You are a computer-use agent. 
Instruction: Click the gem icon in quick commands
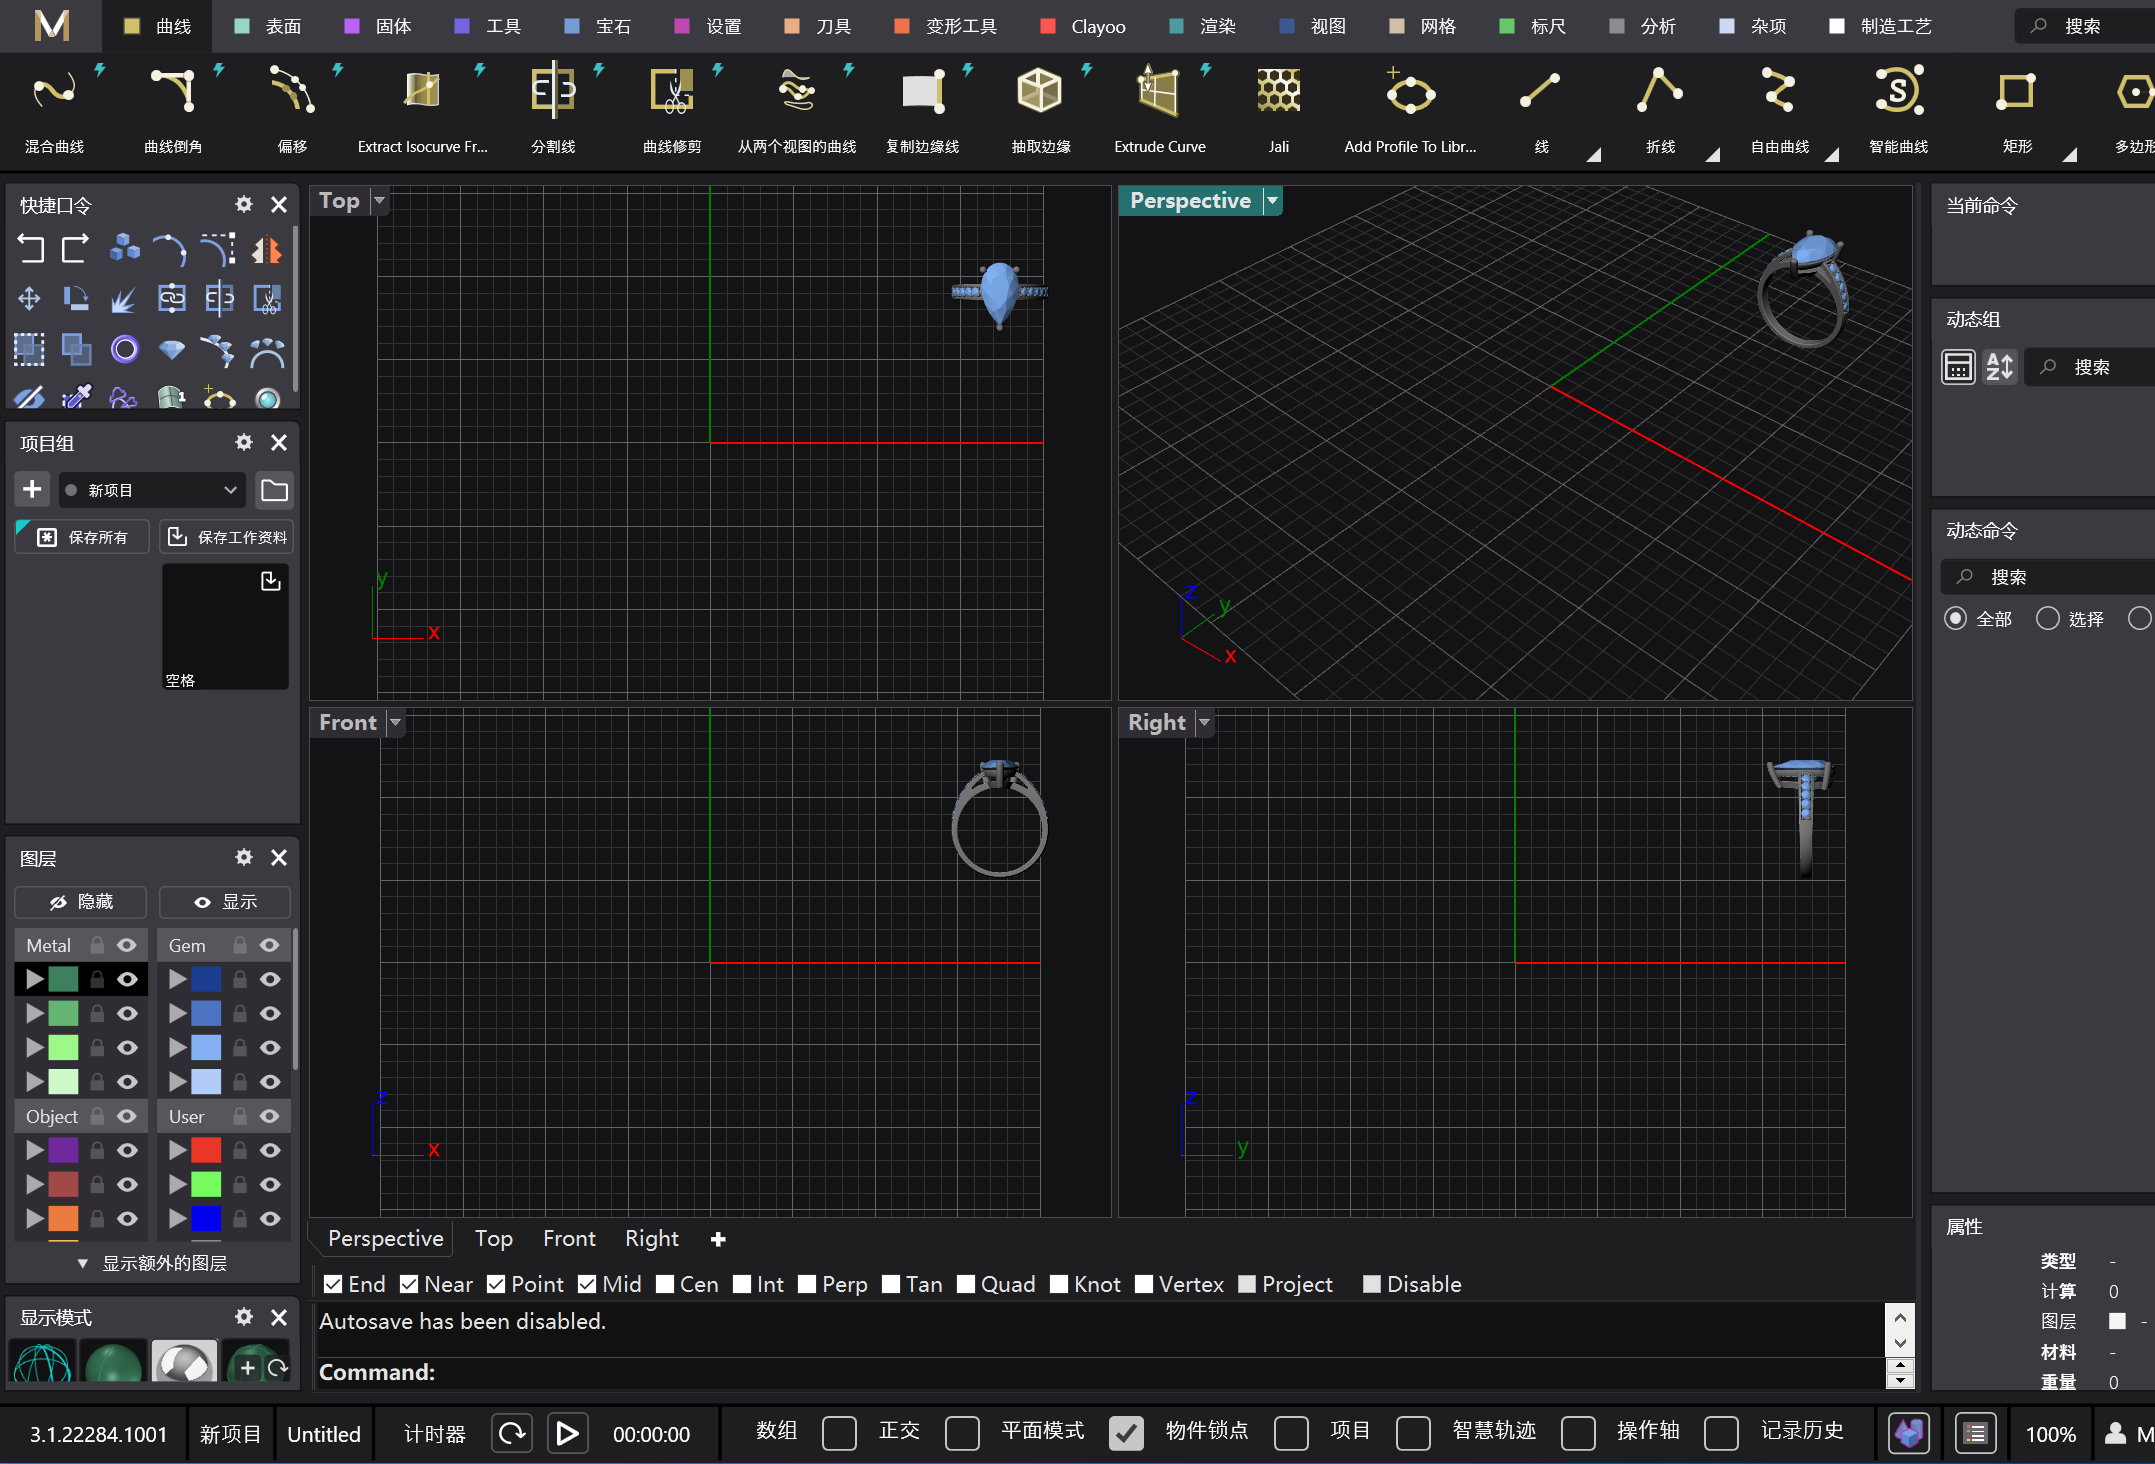click(172, 349)
